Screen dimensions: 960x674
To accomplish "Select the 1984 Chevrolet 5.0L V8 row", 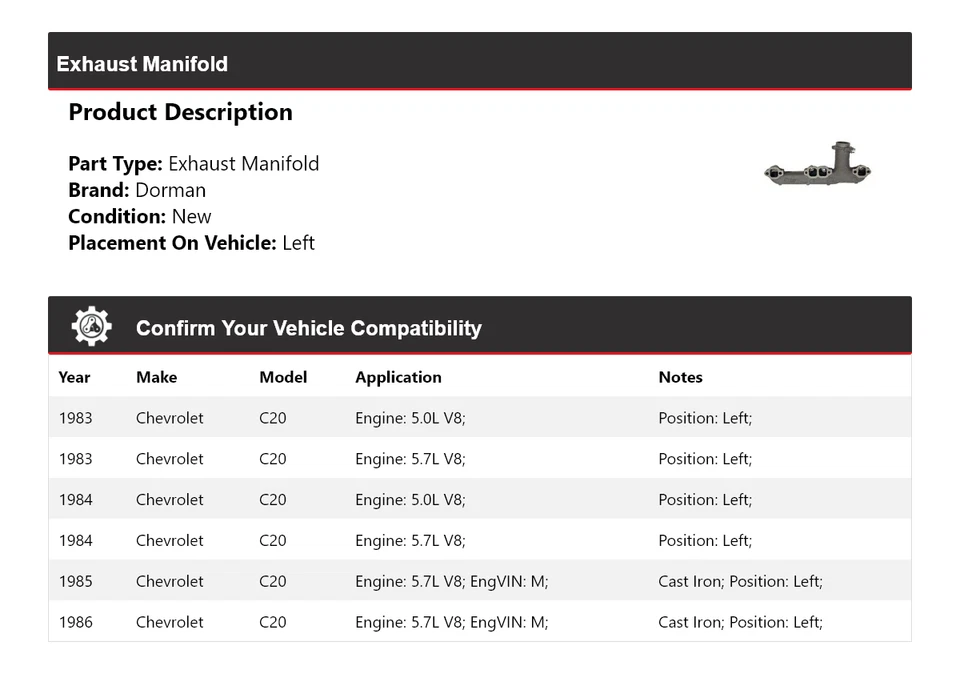I will [480, 500].
